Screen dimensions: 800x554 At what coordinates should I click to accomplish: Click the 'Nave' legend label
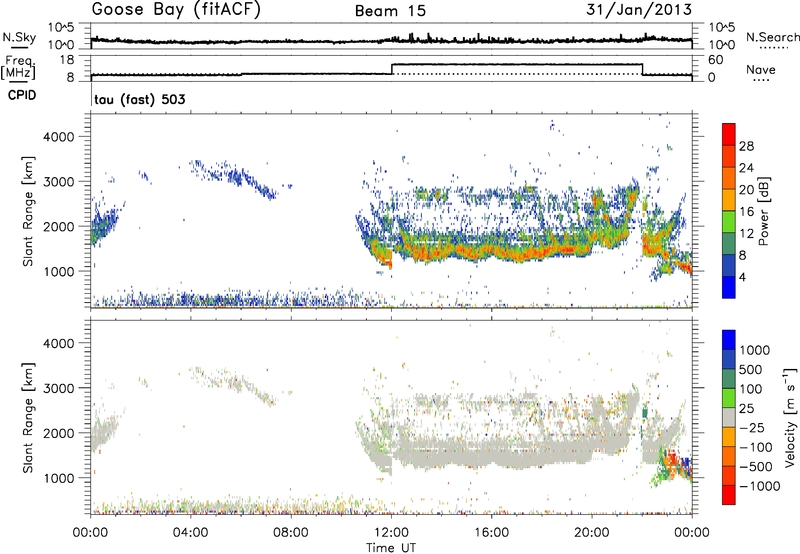click(x=761, y=69)
